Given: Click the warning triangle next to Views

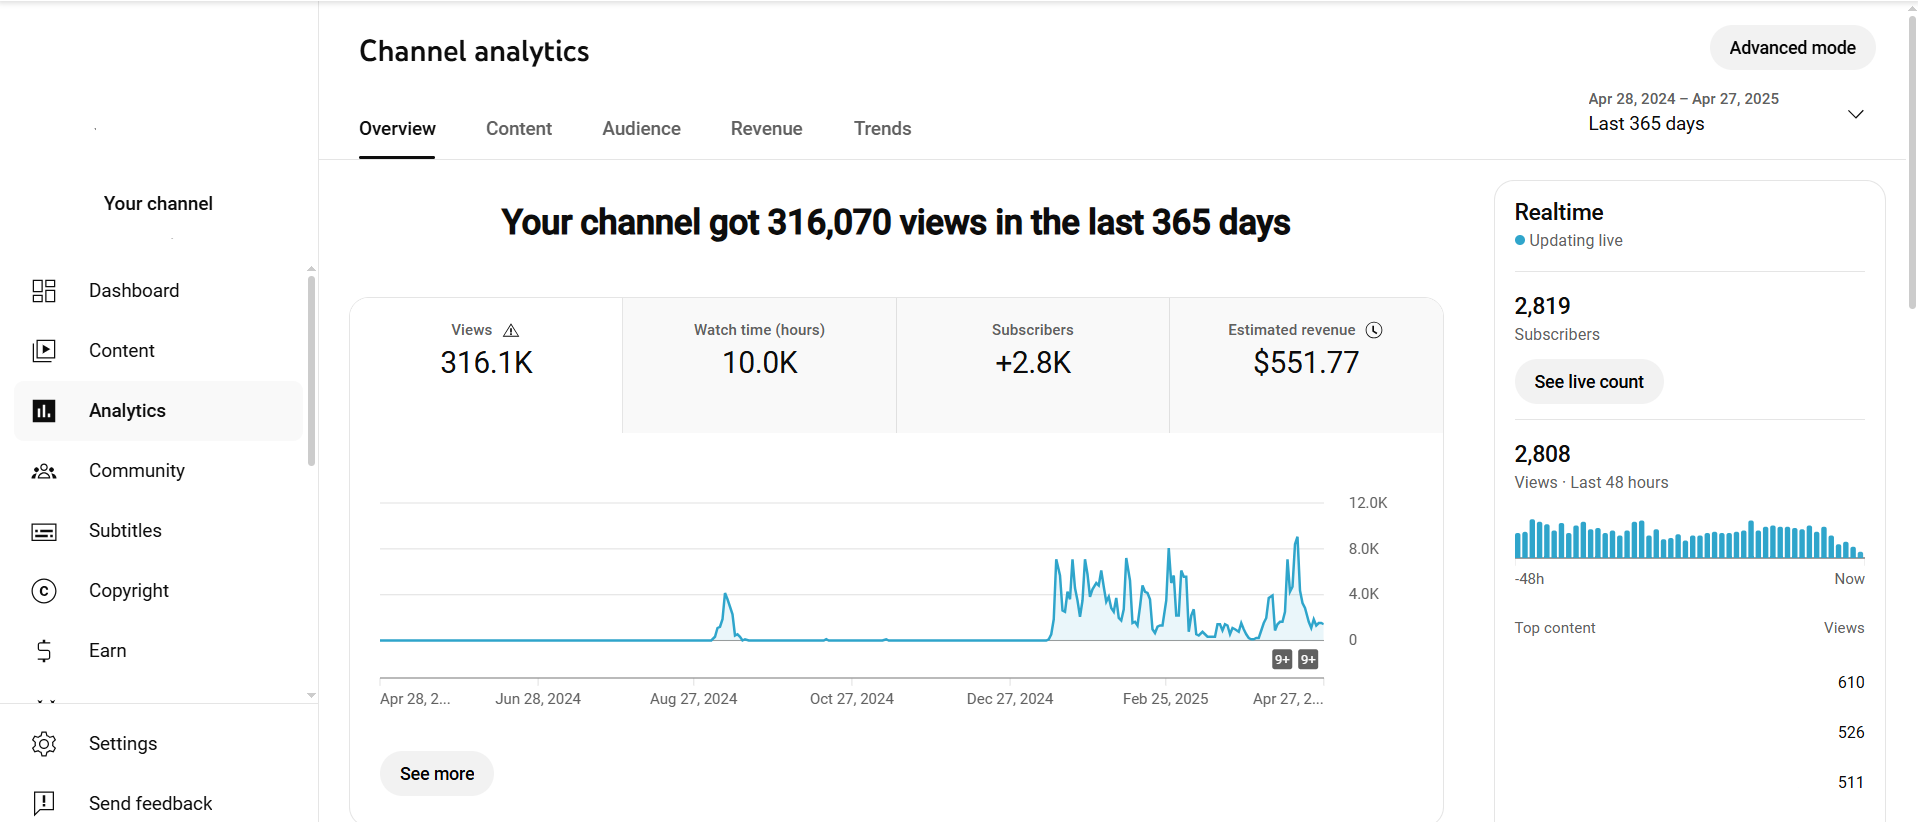Looking at the screenshot, I should tap(511, 330).
